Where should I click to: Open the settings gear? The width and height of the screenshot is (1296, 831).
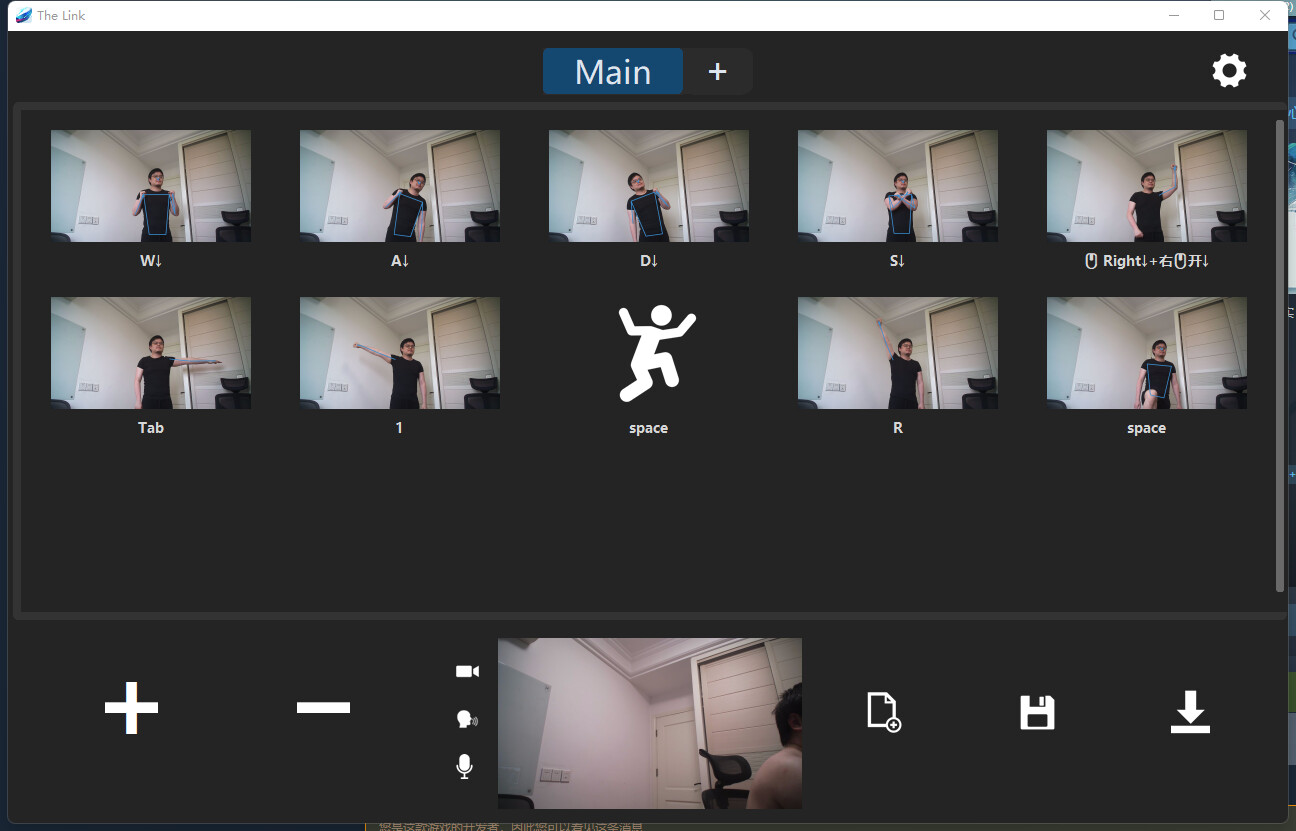1229,70
